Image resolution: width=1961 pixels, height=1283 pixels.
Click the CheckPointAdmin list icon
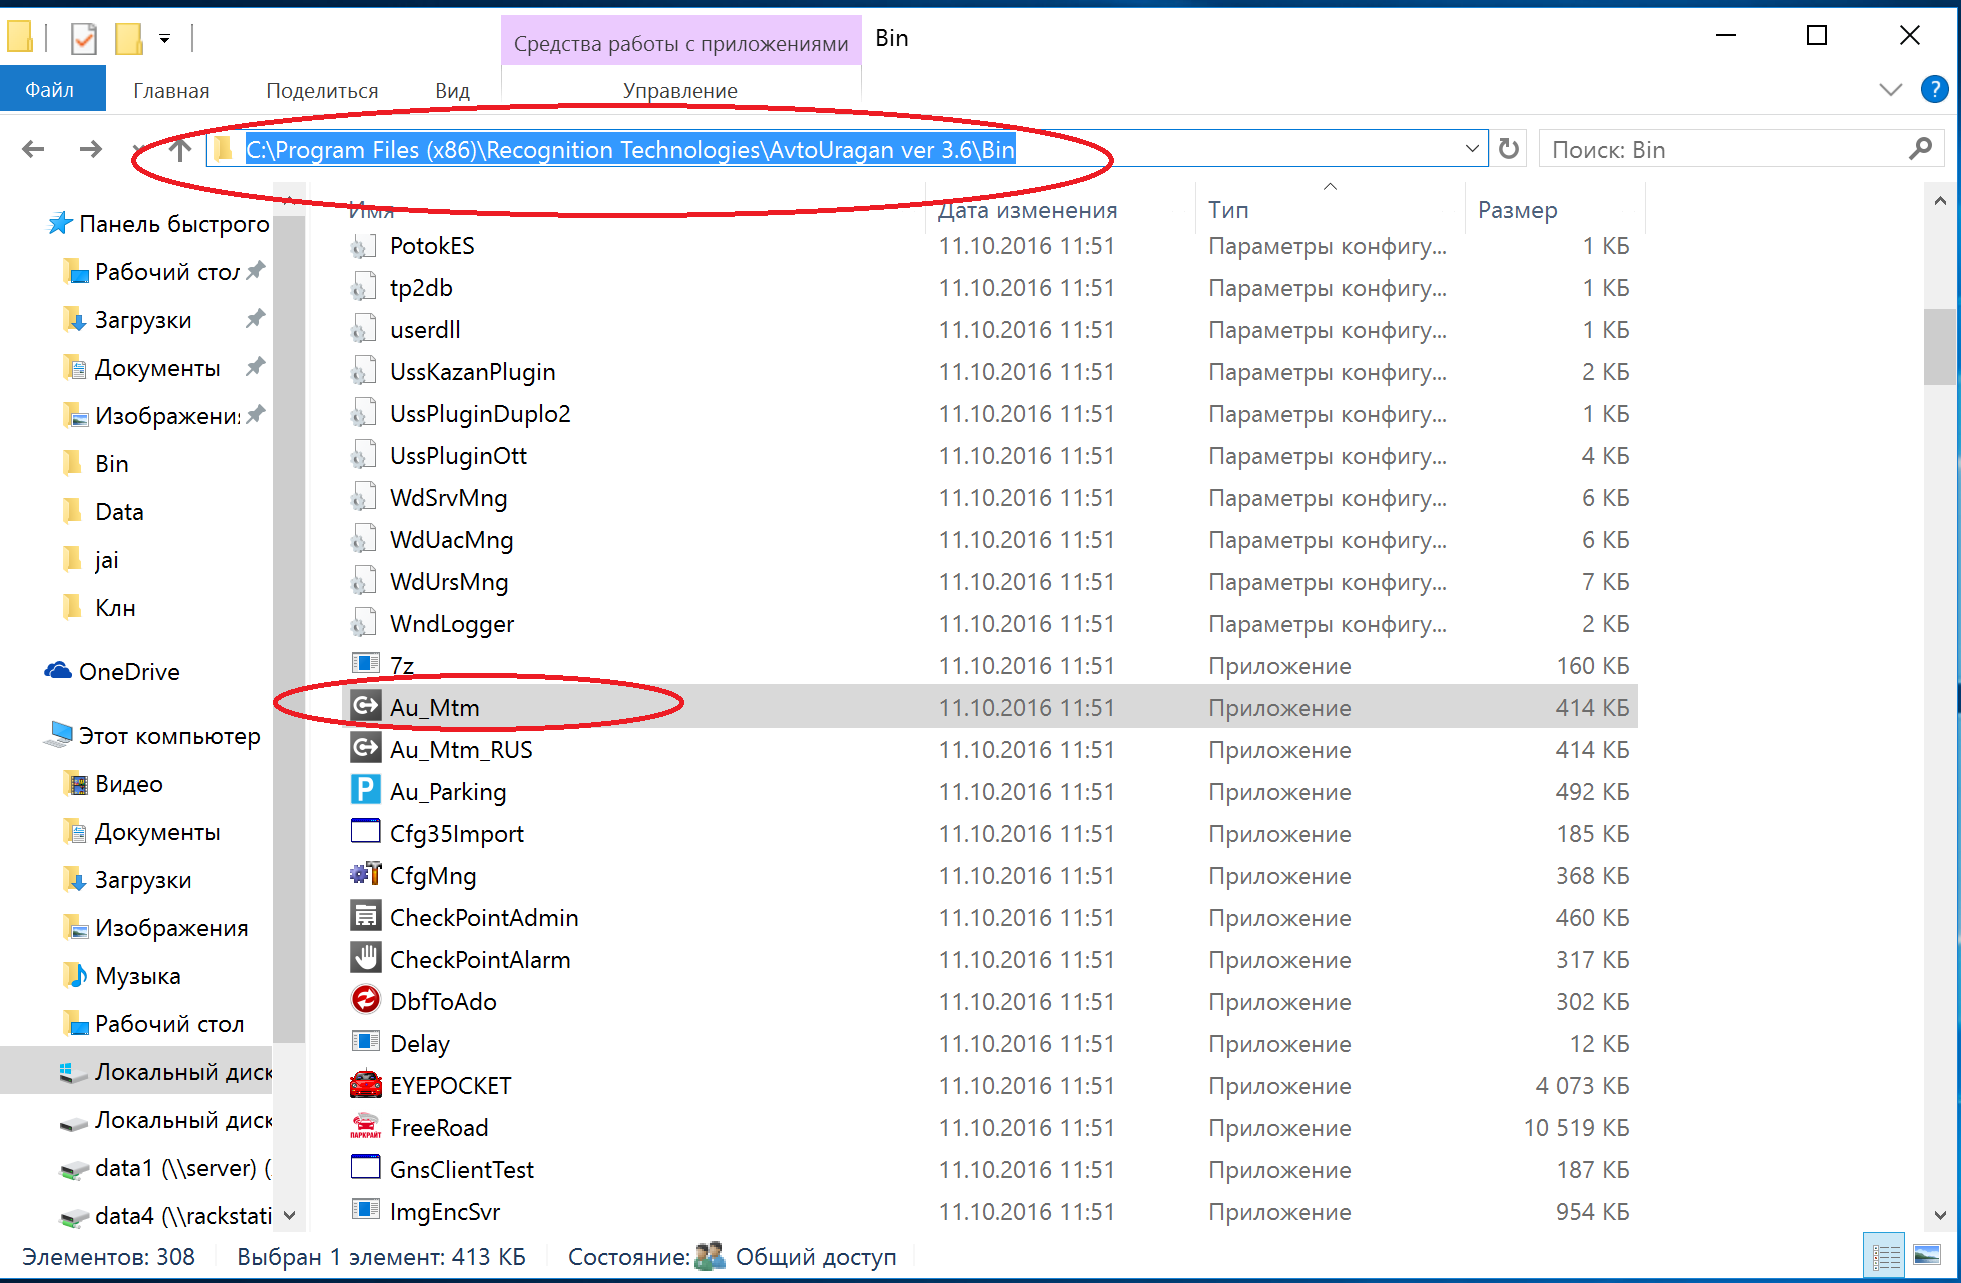365,917
